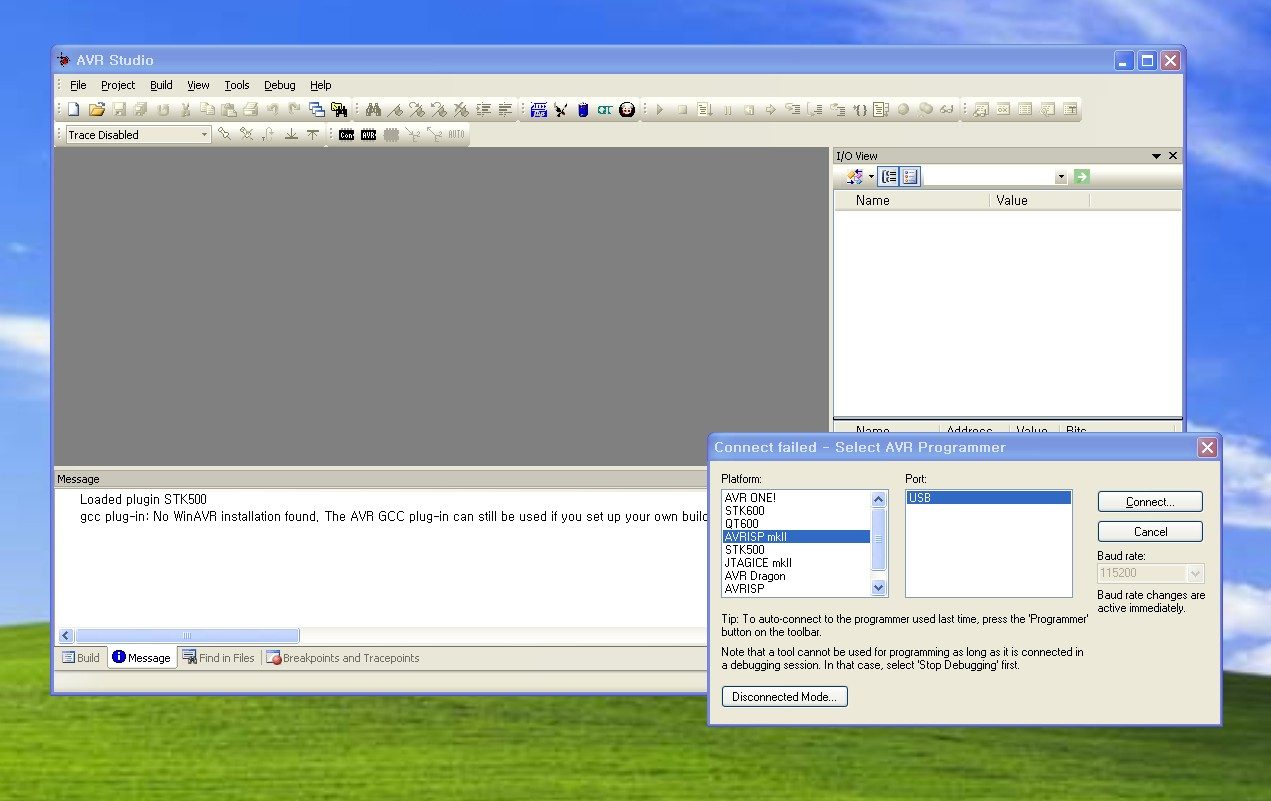
Task: Toggle the I/O View tree view button
Action: click(x=888, y=177)
